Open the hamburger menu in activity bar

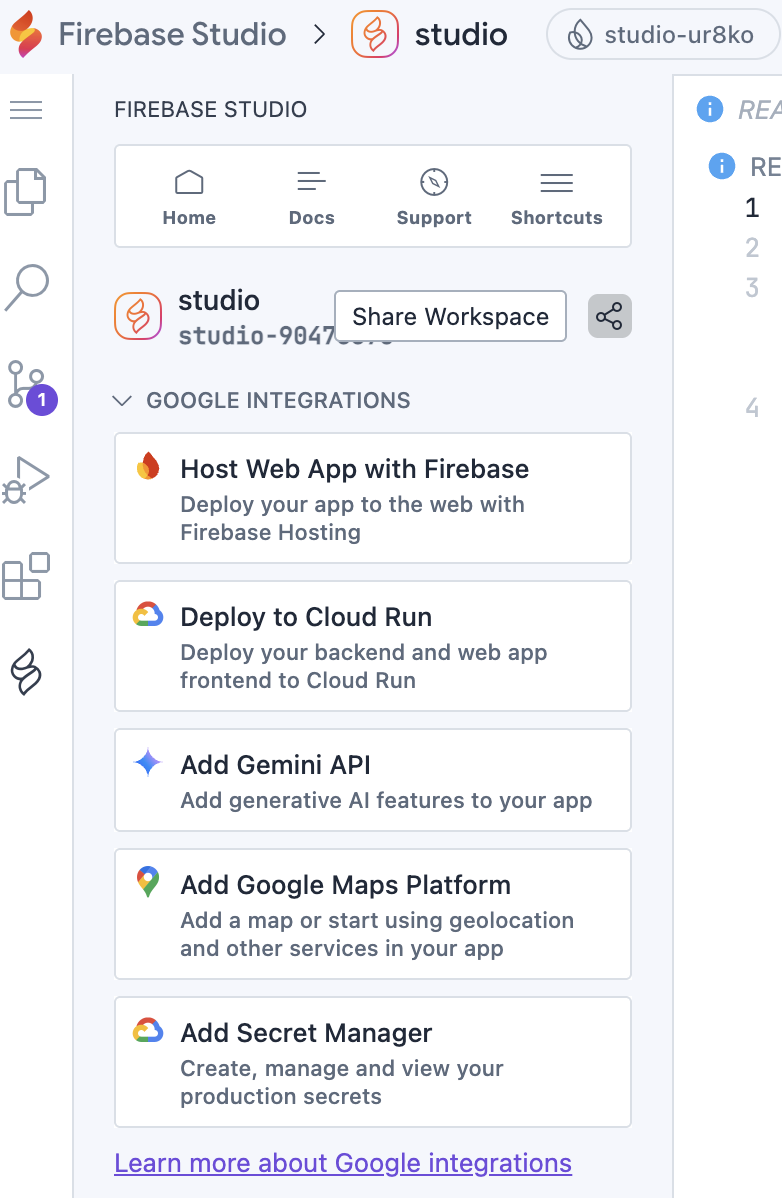coord(26,110)
